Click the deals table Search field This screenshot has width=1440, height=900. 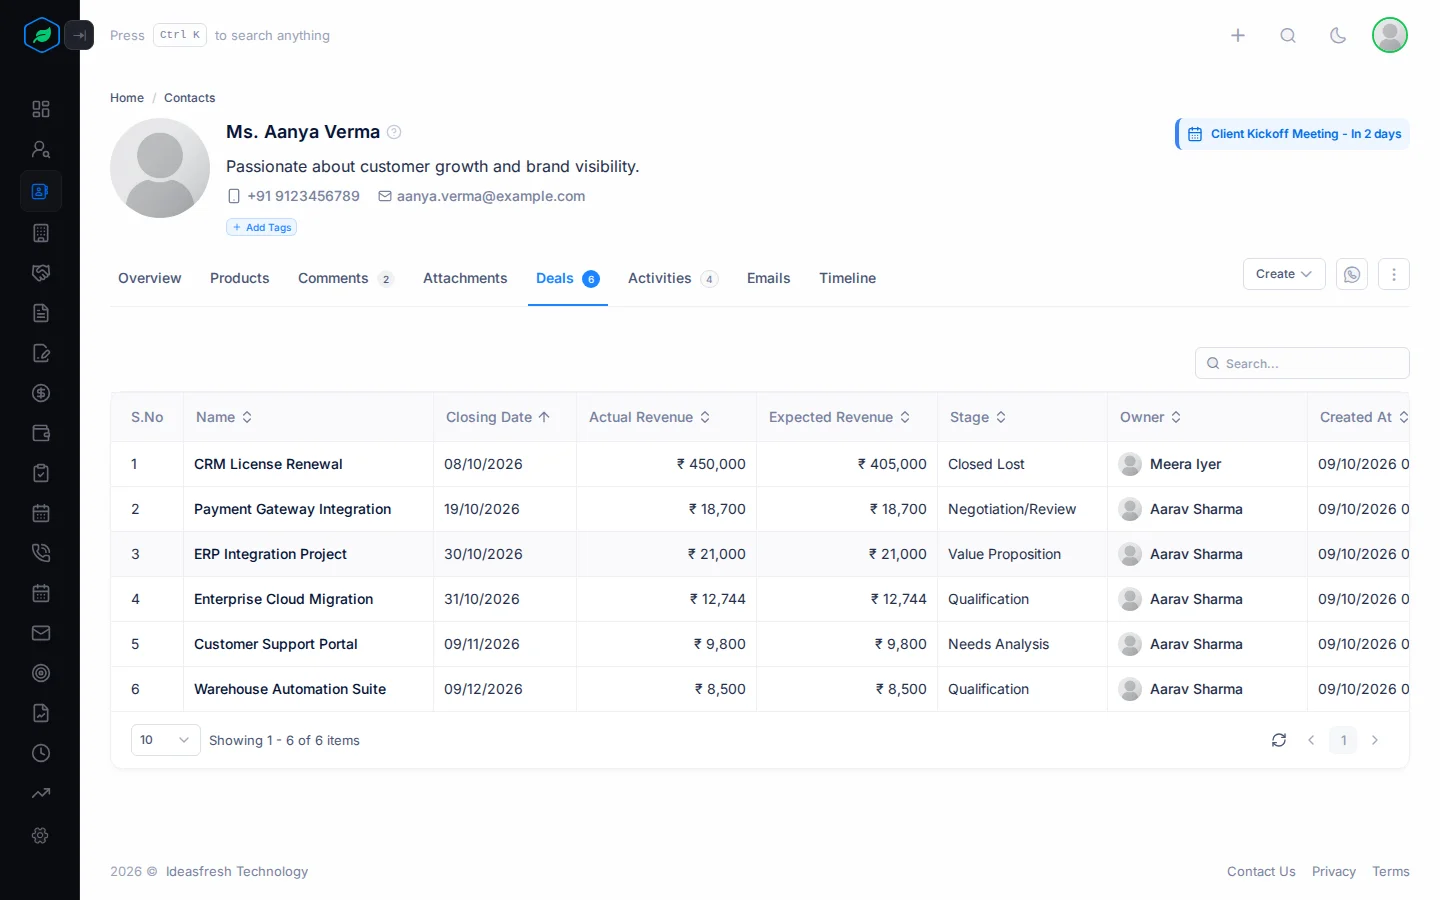tap(1302, 363)
